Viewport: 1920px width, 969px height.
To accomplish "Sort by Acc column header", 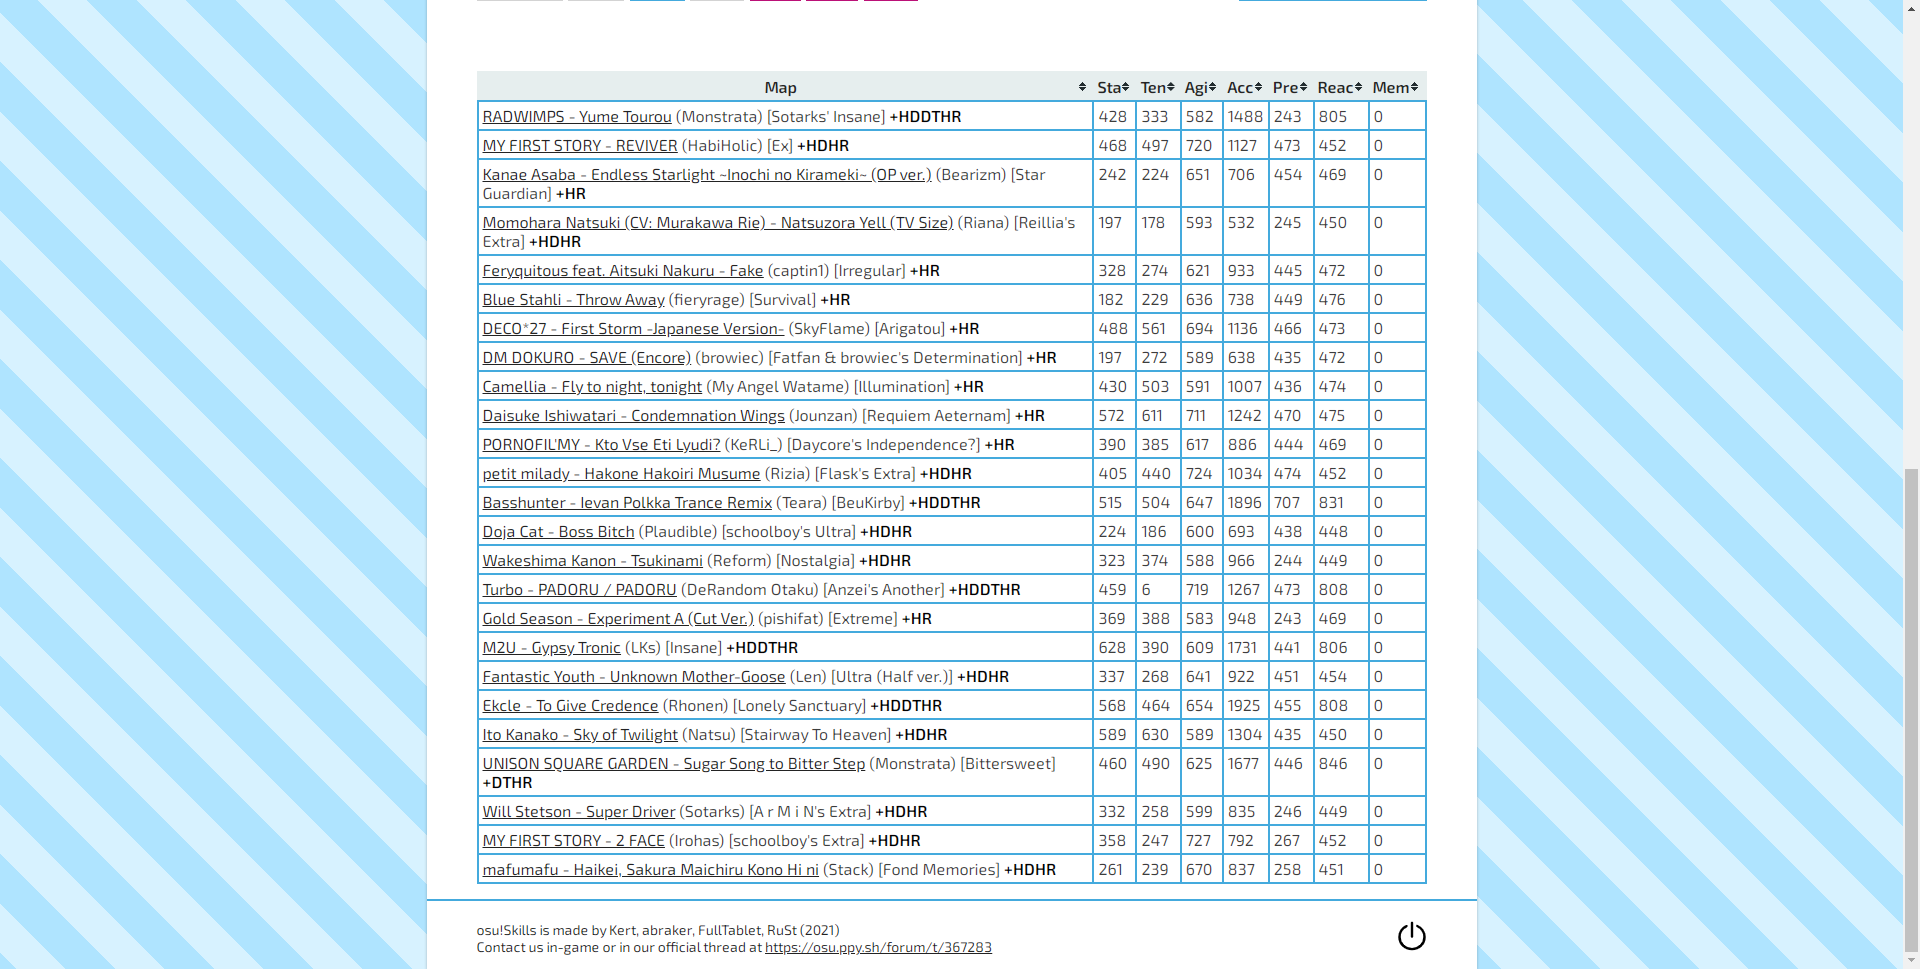I will pos(1245,88).
